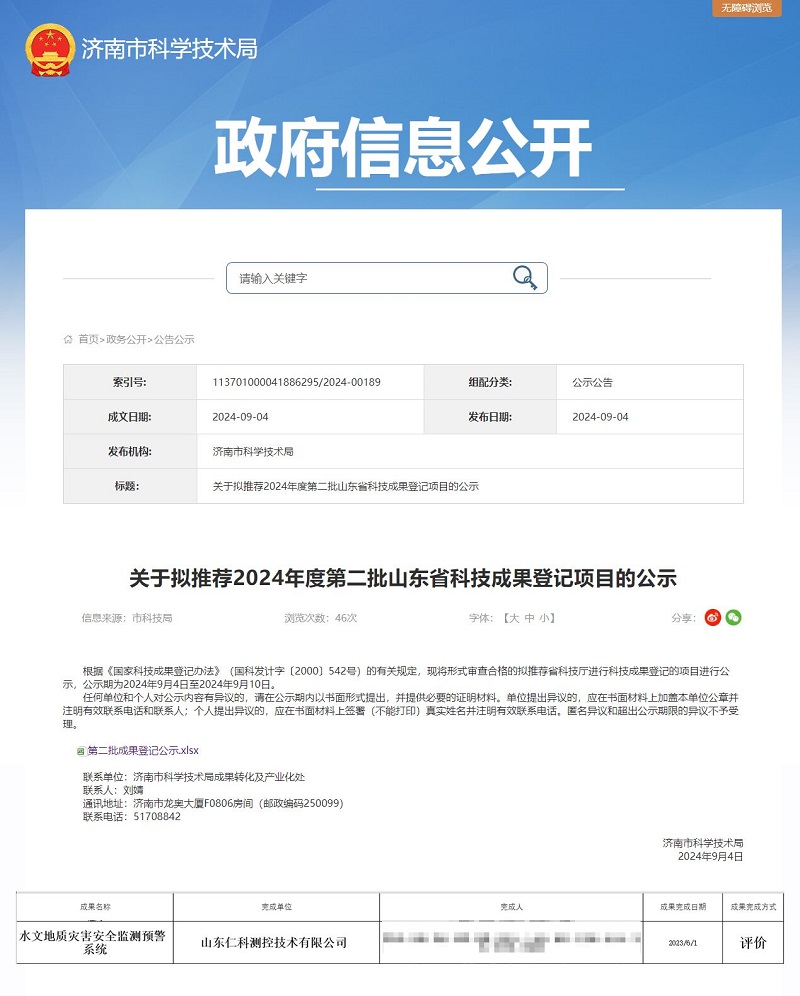Click the xlsx file icon beside attachment
Image resolution: width=800 pixels, height=996 pixels.
(81, 751)
